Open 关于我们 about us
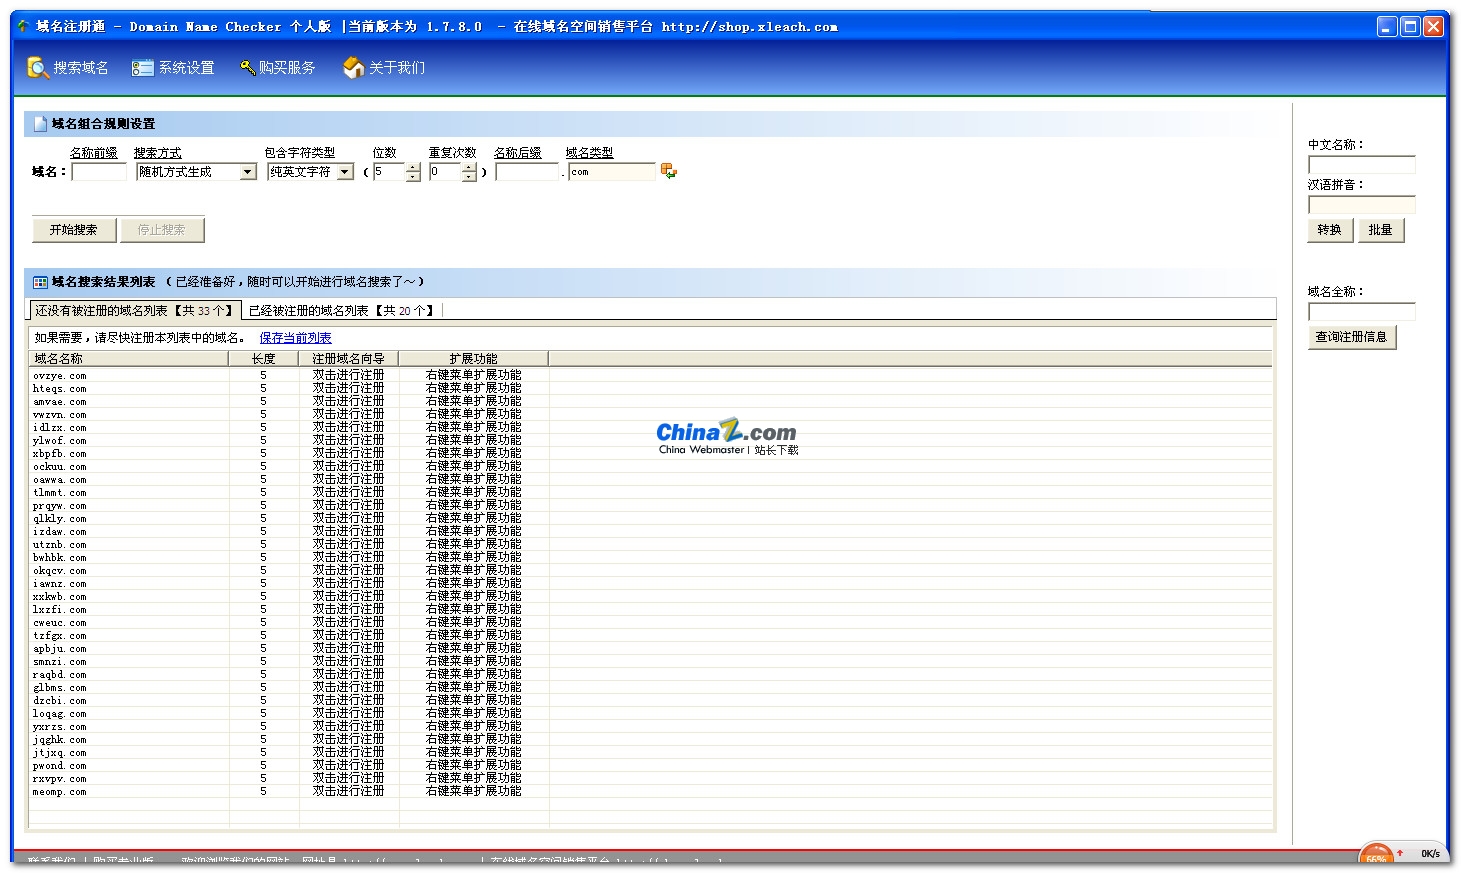This screenshot has width=1461, height=873. pyautogui.click(x=384, y=68)
